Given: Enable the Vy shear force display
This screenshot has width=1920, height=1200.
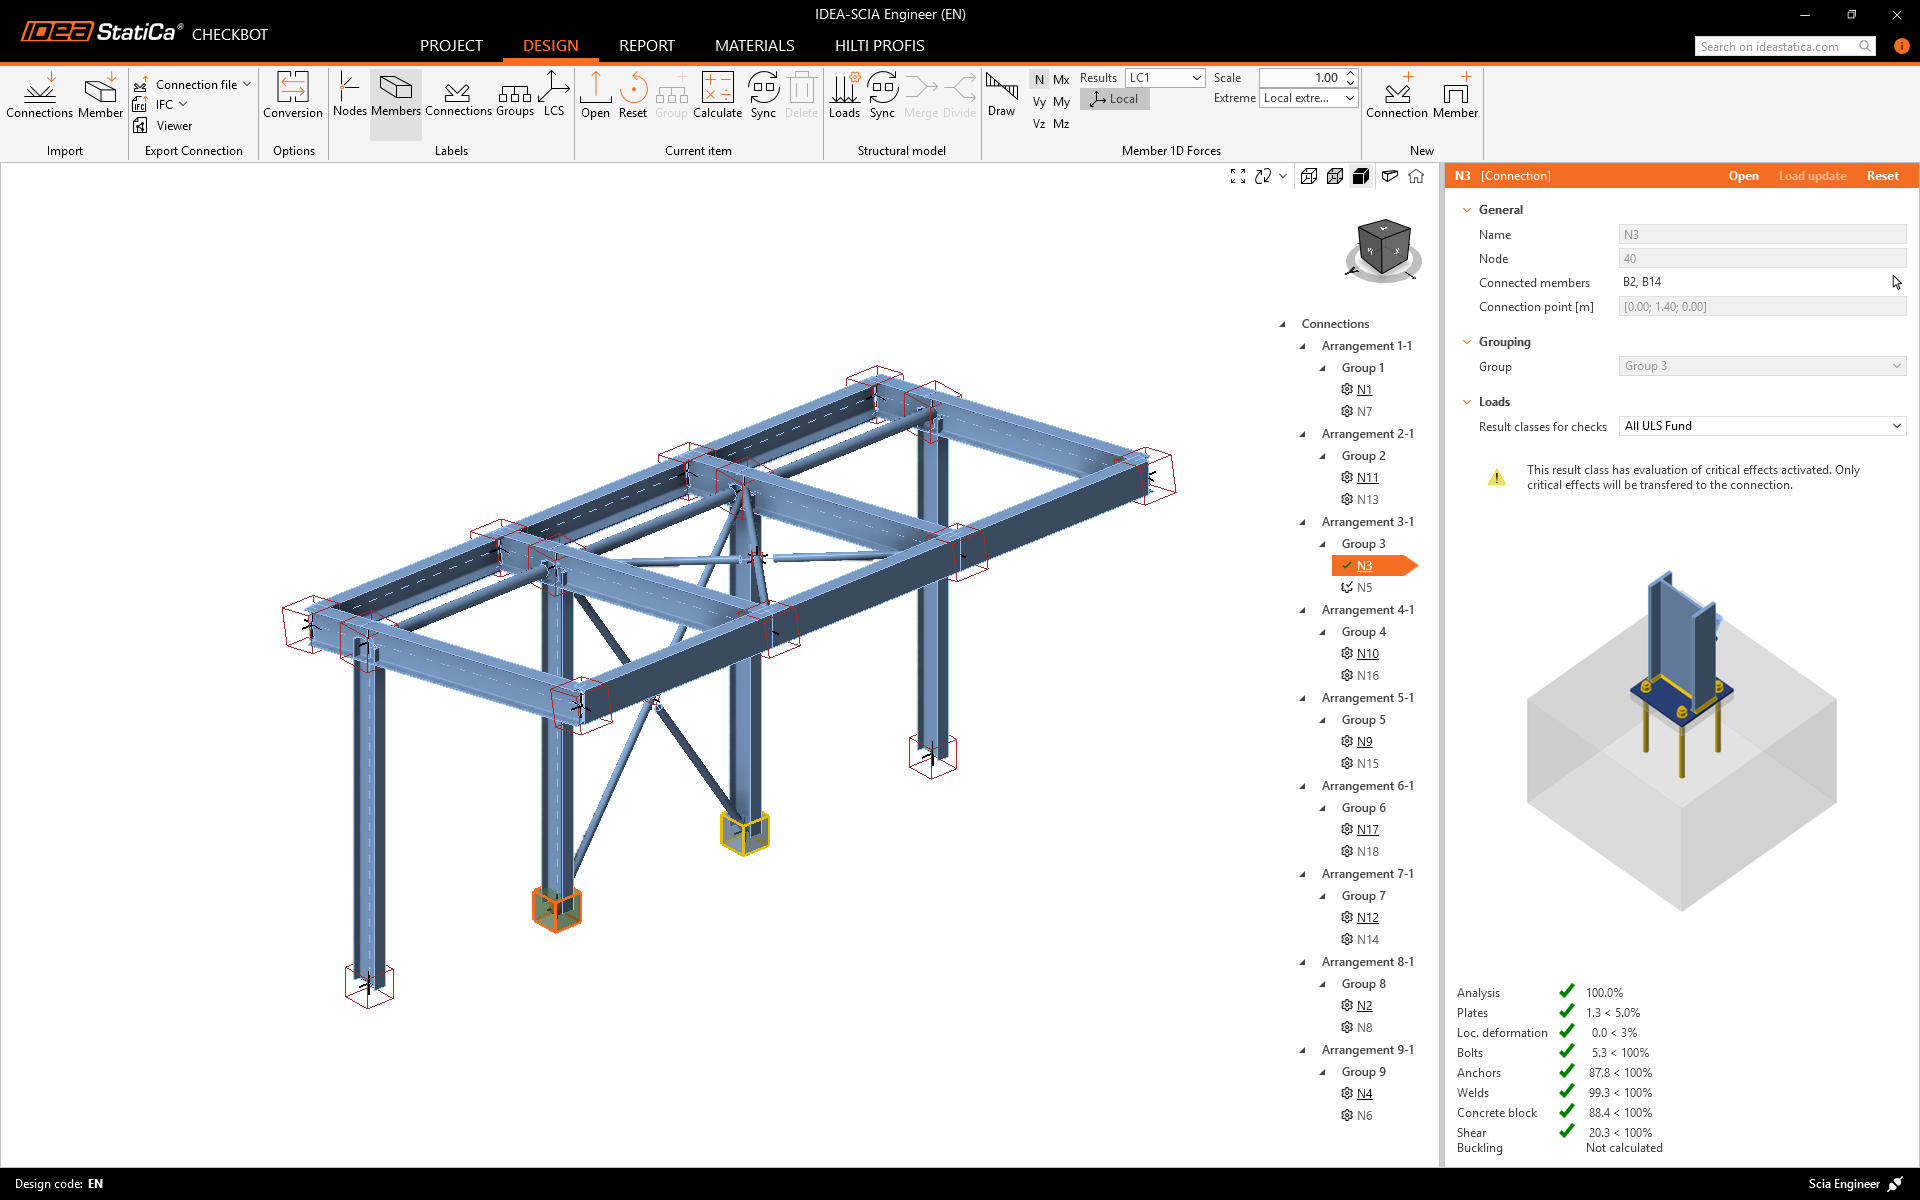Looking at the screenshot, I should click(x=1038, y=101).
